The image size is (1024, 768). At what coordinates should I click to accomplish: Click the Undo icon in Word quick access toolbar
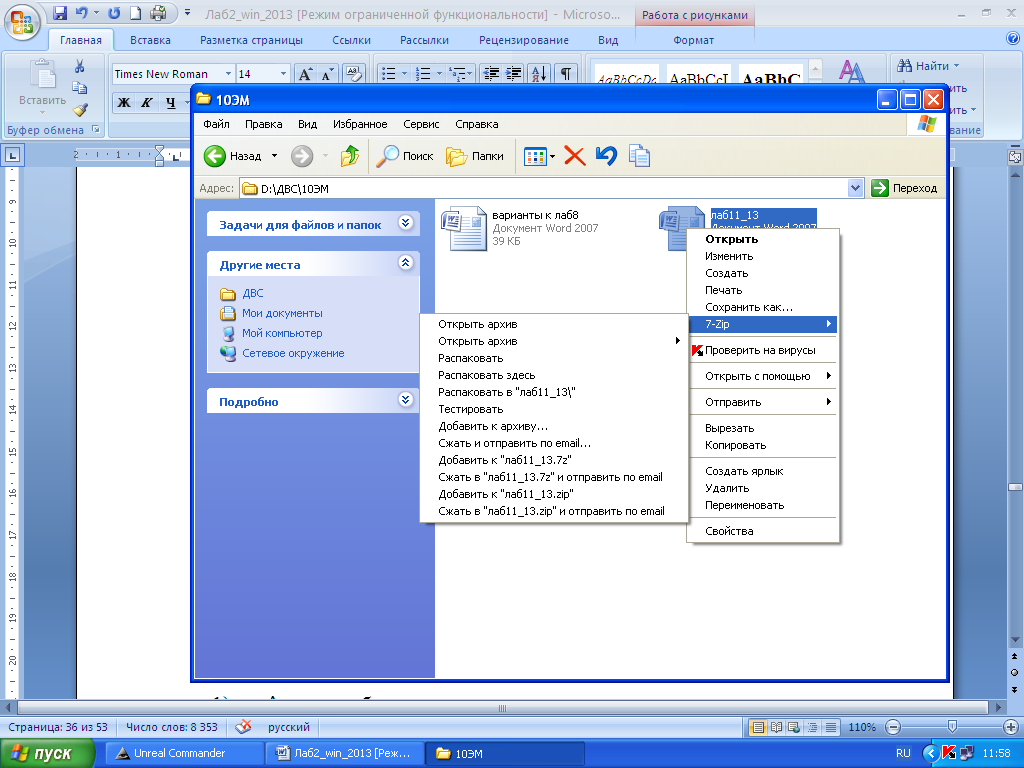pyautogui.click(x=82, y=13)
